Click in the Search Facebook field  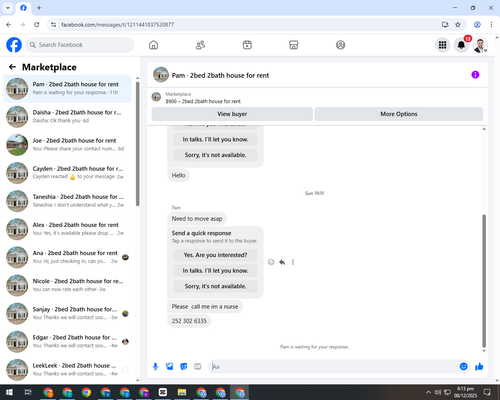[x=80, y=45]
